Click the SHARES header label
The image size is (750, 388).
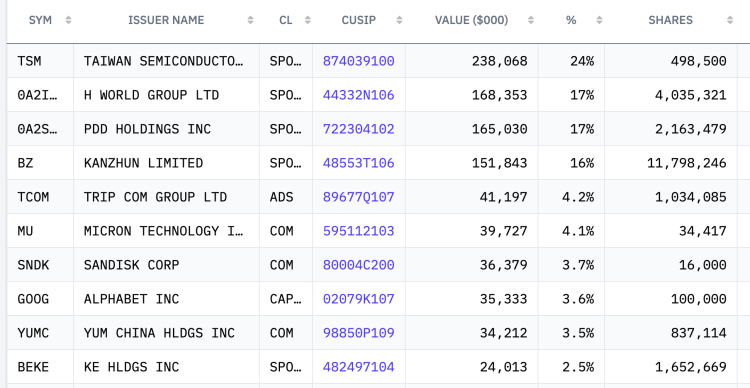(670, 20)
